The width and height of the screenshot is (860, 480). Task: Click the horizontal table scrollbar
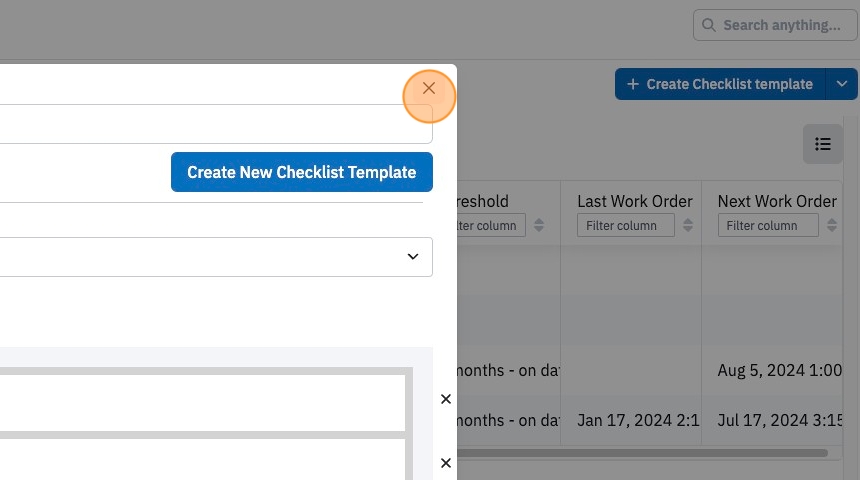tap(642, 453)
